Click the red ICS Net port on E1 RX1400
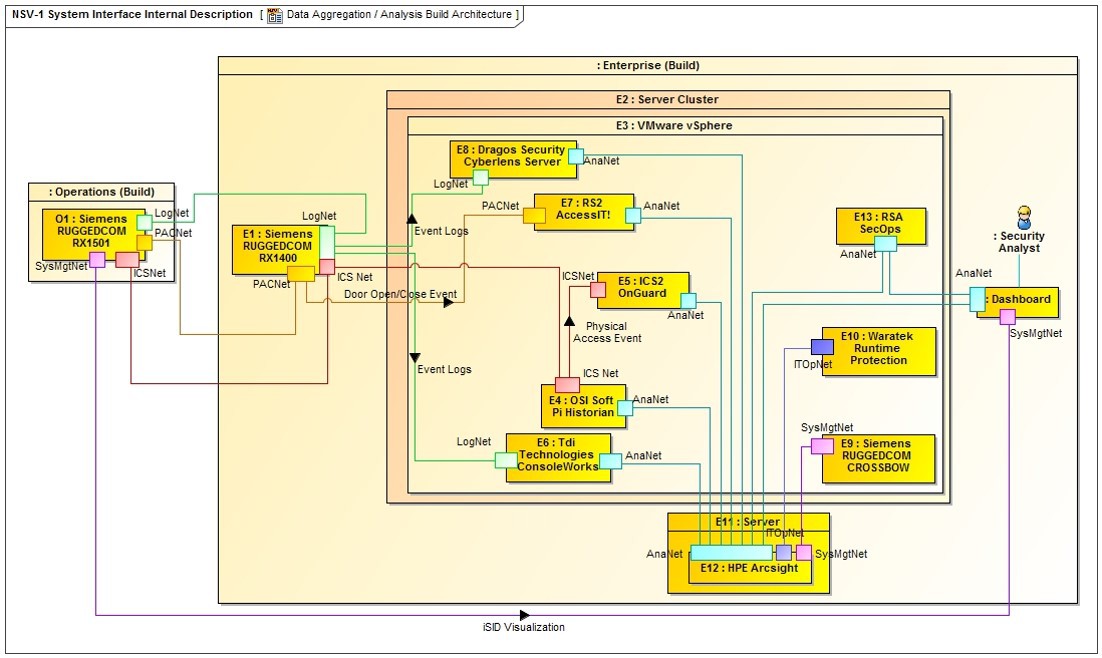 pos(327,266)
